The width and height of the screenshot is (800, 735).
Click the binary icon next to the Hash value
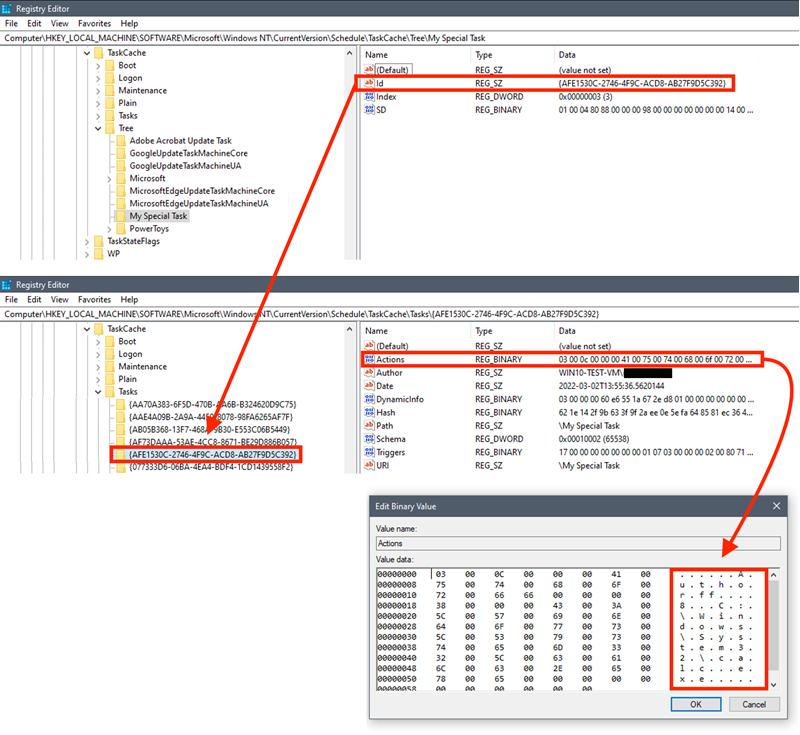click(369, 412)
